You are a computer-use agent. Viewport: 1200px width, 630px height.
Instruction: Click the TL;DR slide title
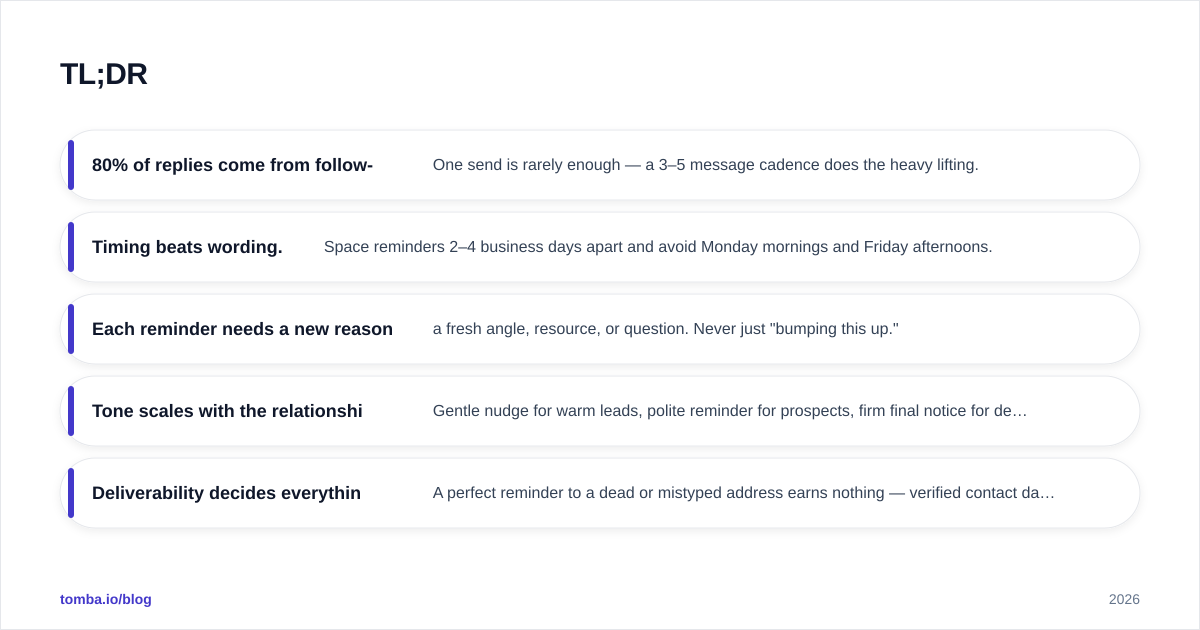click(104, 74)
